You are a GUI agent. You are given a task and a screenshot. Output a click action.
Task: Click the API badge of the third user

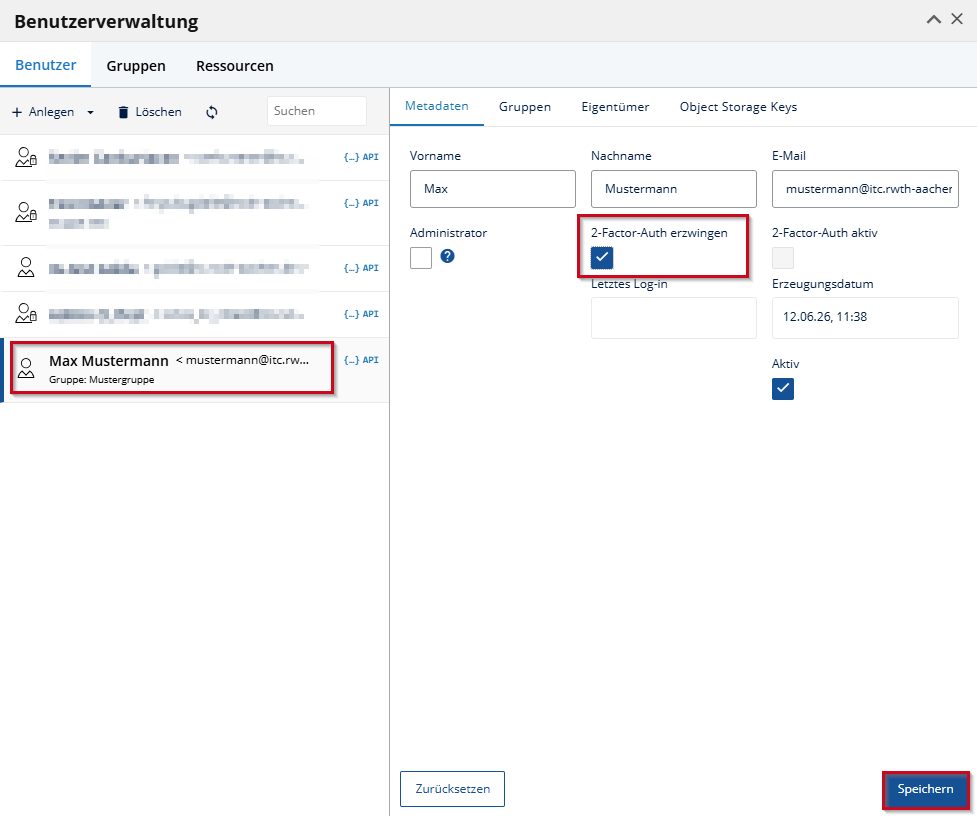click(x=361, y=268)
